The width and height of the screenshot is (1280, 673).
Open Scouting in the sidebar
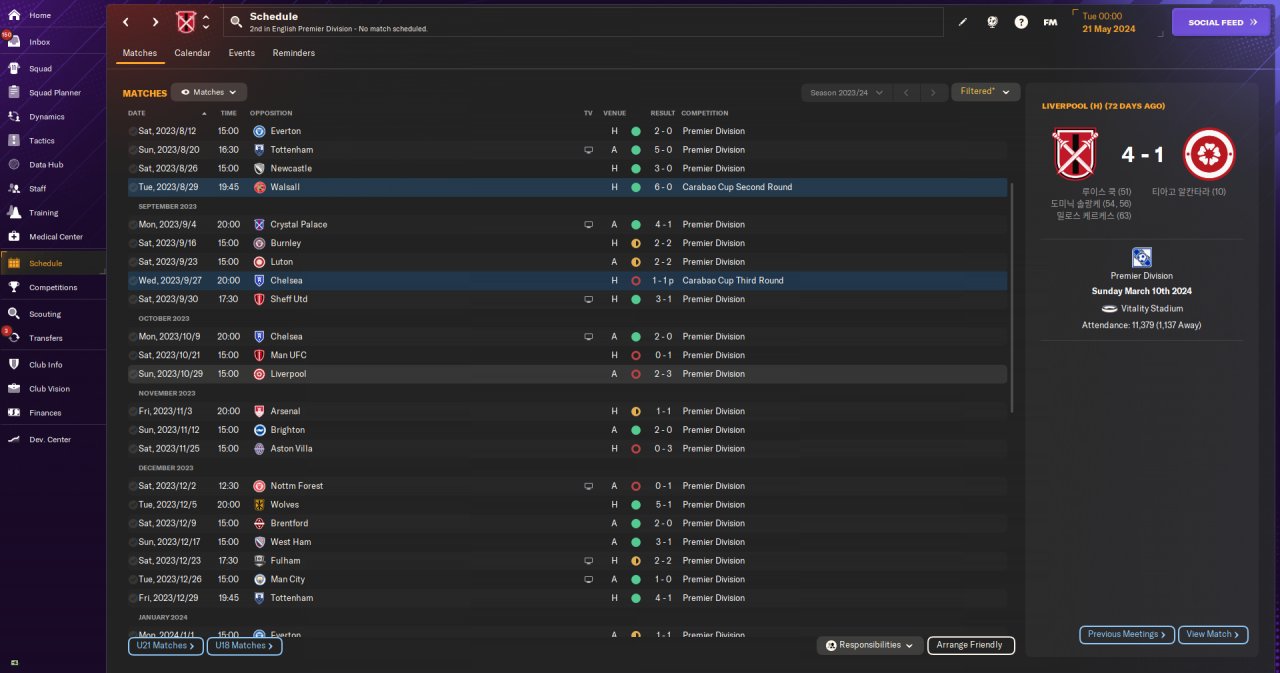53,314
